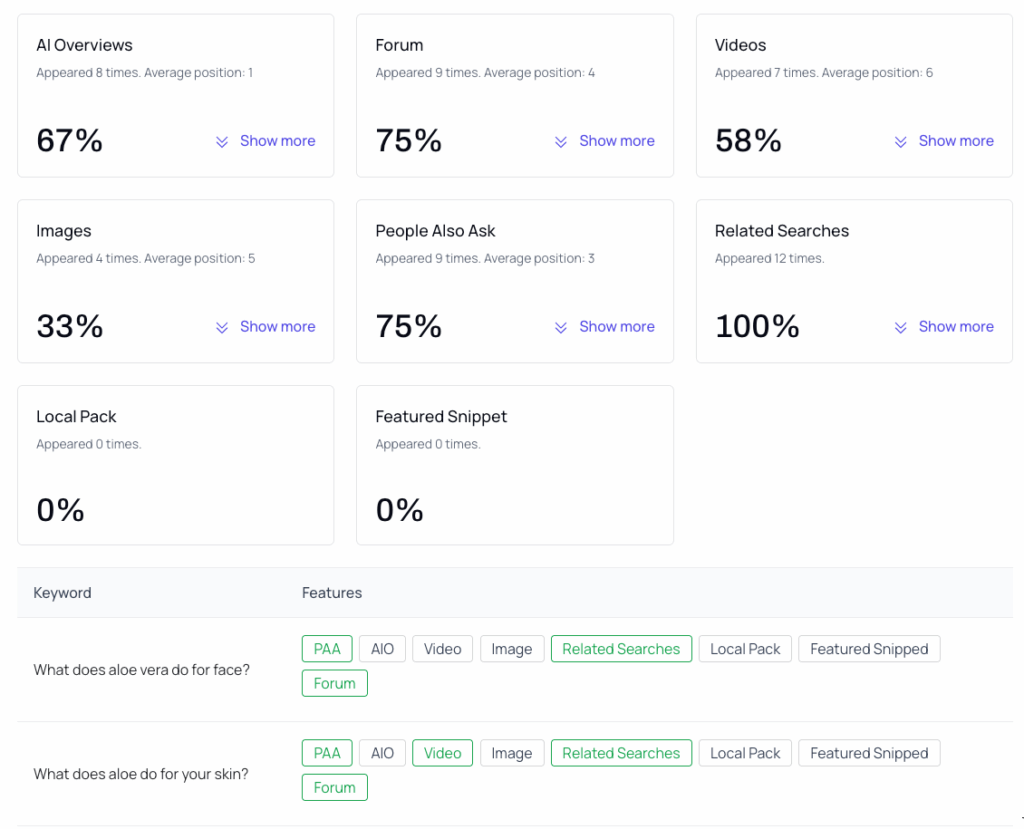Expand AI Overviews with Show more

(277, 141)
